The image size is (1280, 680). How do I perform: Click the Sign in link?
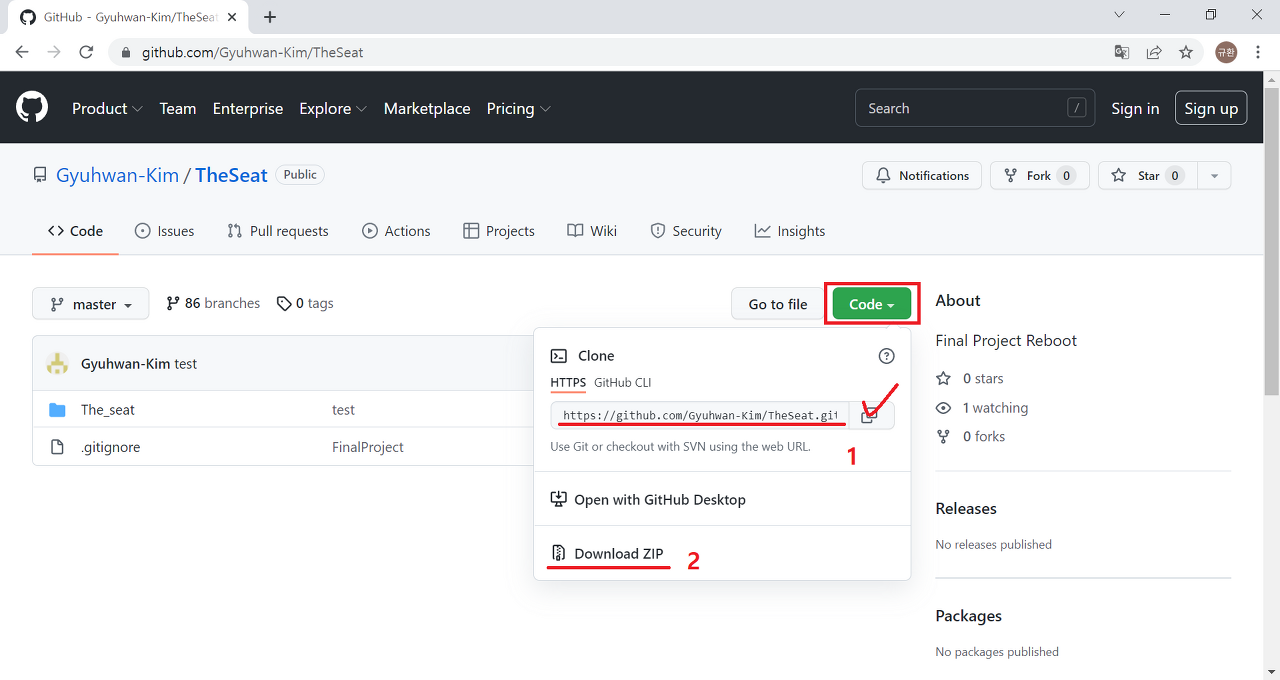click(1135, 108)
